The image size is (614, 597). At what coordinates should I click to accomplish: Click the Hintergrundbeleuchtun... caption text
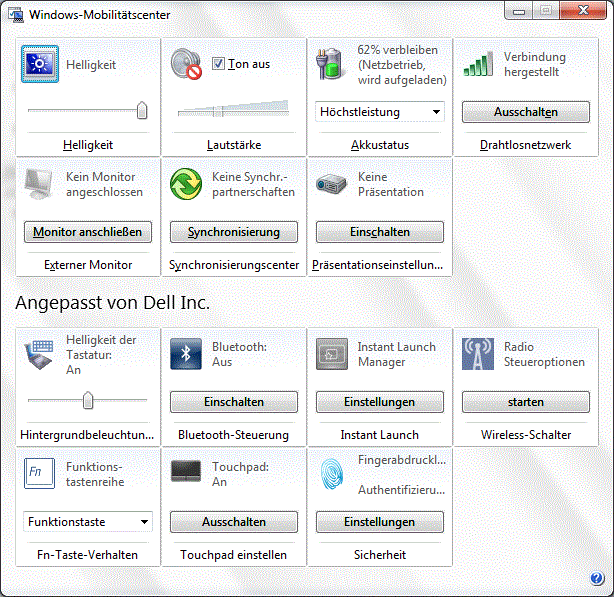[x=87, y=435]
